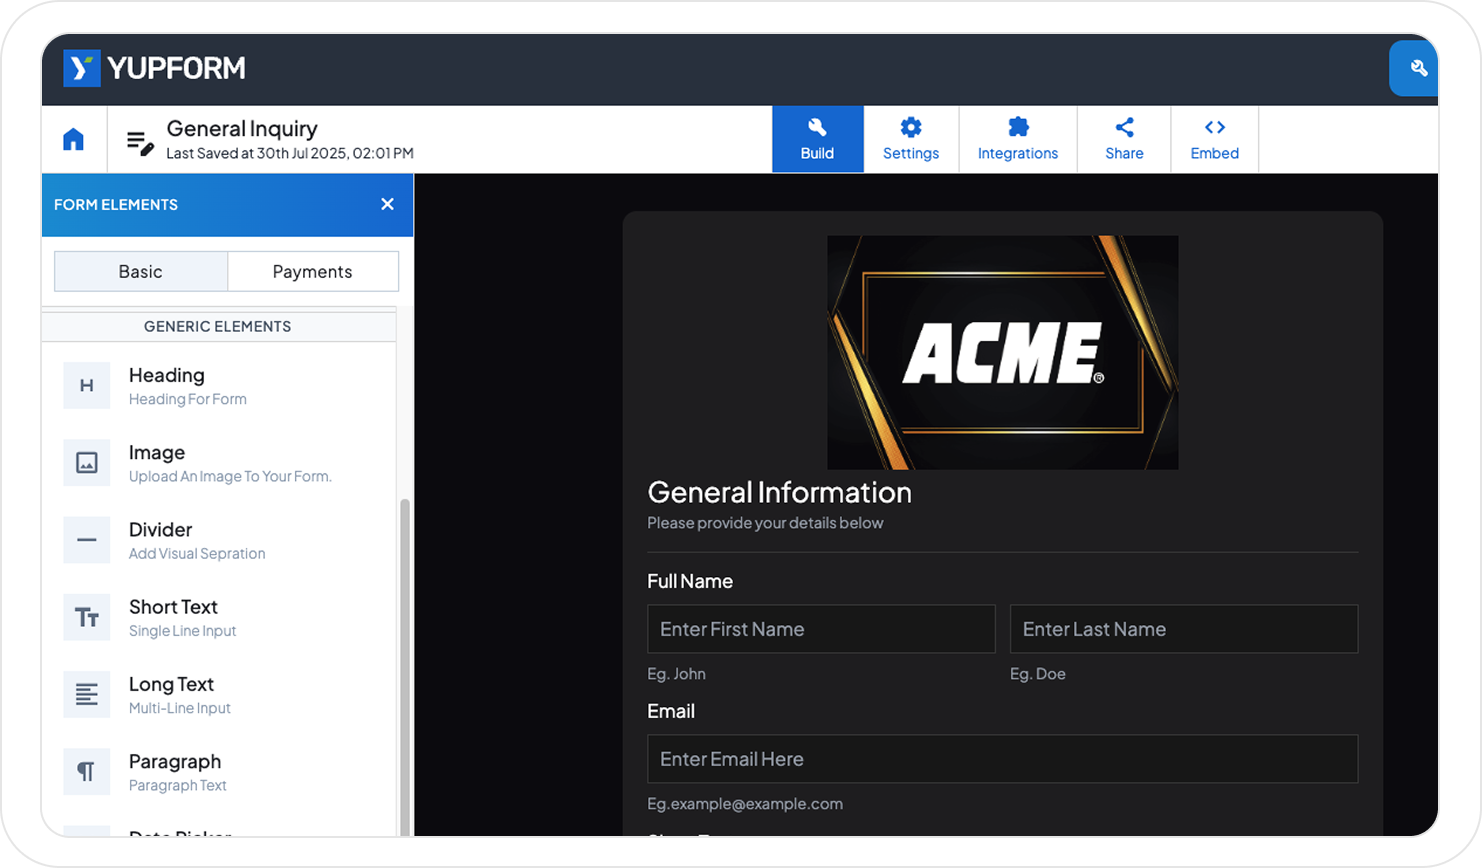The height and width of the screenshot is (868, 1482).
Task: Focus the Enter First Name field
Action: click(821, 629)
